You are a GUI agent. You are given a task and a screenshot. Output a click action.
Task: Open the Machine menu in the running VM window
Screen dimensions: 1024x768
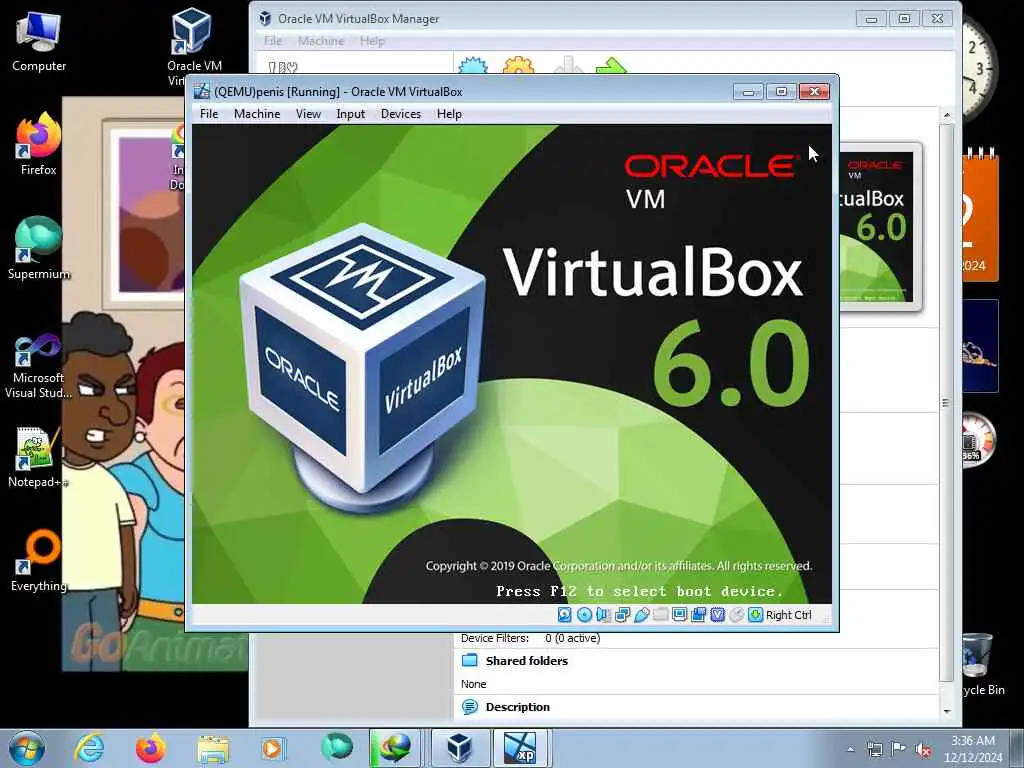click(x=257, y=114)
